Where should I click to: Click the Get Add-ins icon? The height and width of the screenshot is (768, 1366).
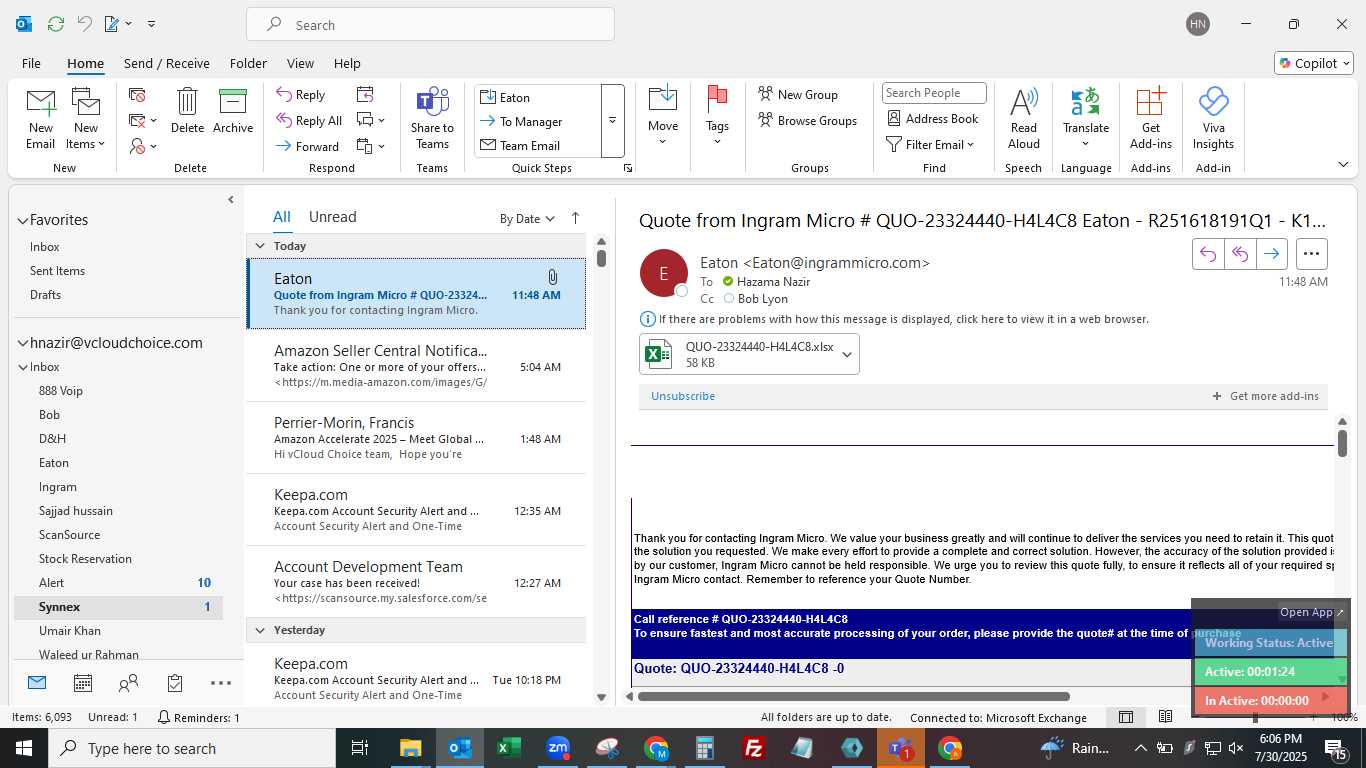pos(1151,101)
